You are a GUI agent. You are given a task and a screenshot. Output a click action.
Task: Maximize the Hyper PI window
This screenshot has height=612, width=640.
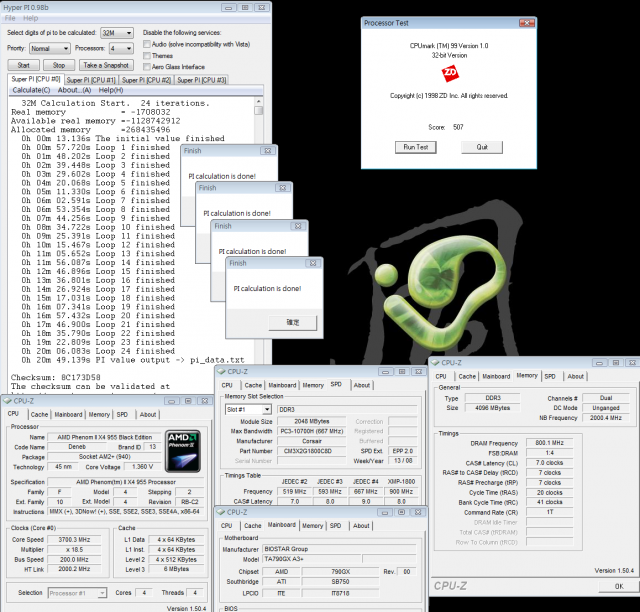(x=245, y=7)
